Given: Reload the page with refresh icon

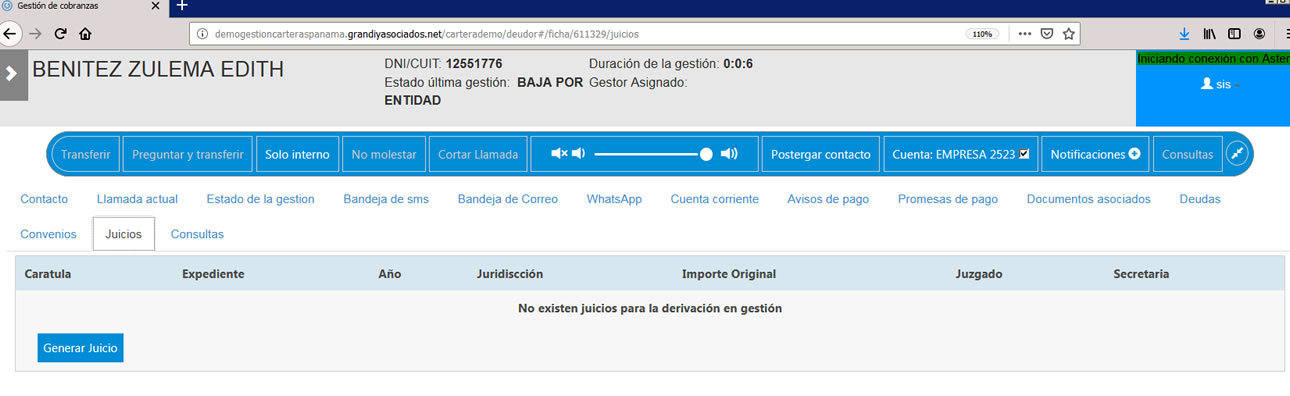Looking at the screenshot, I should pyautogui.click(x=60, y=33).
